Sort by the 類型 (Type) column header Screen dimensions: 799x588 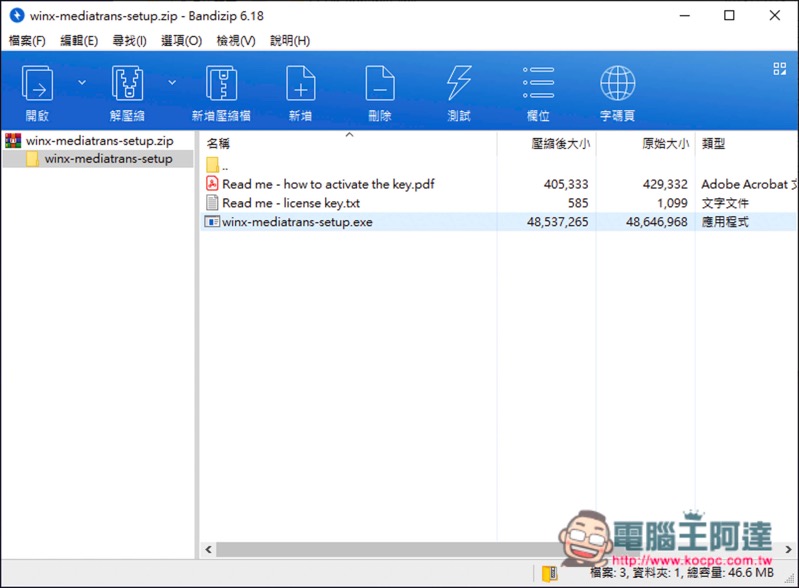coord(713,144)
